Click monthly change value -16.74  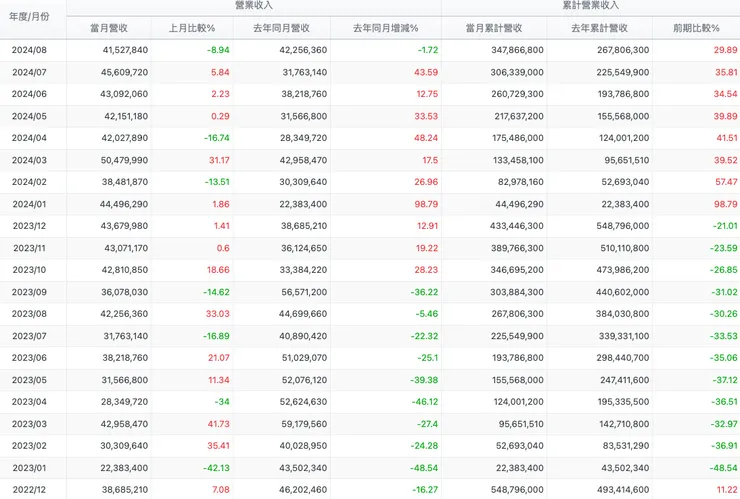217,138
